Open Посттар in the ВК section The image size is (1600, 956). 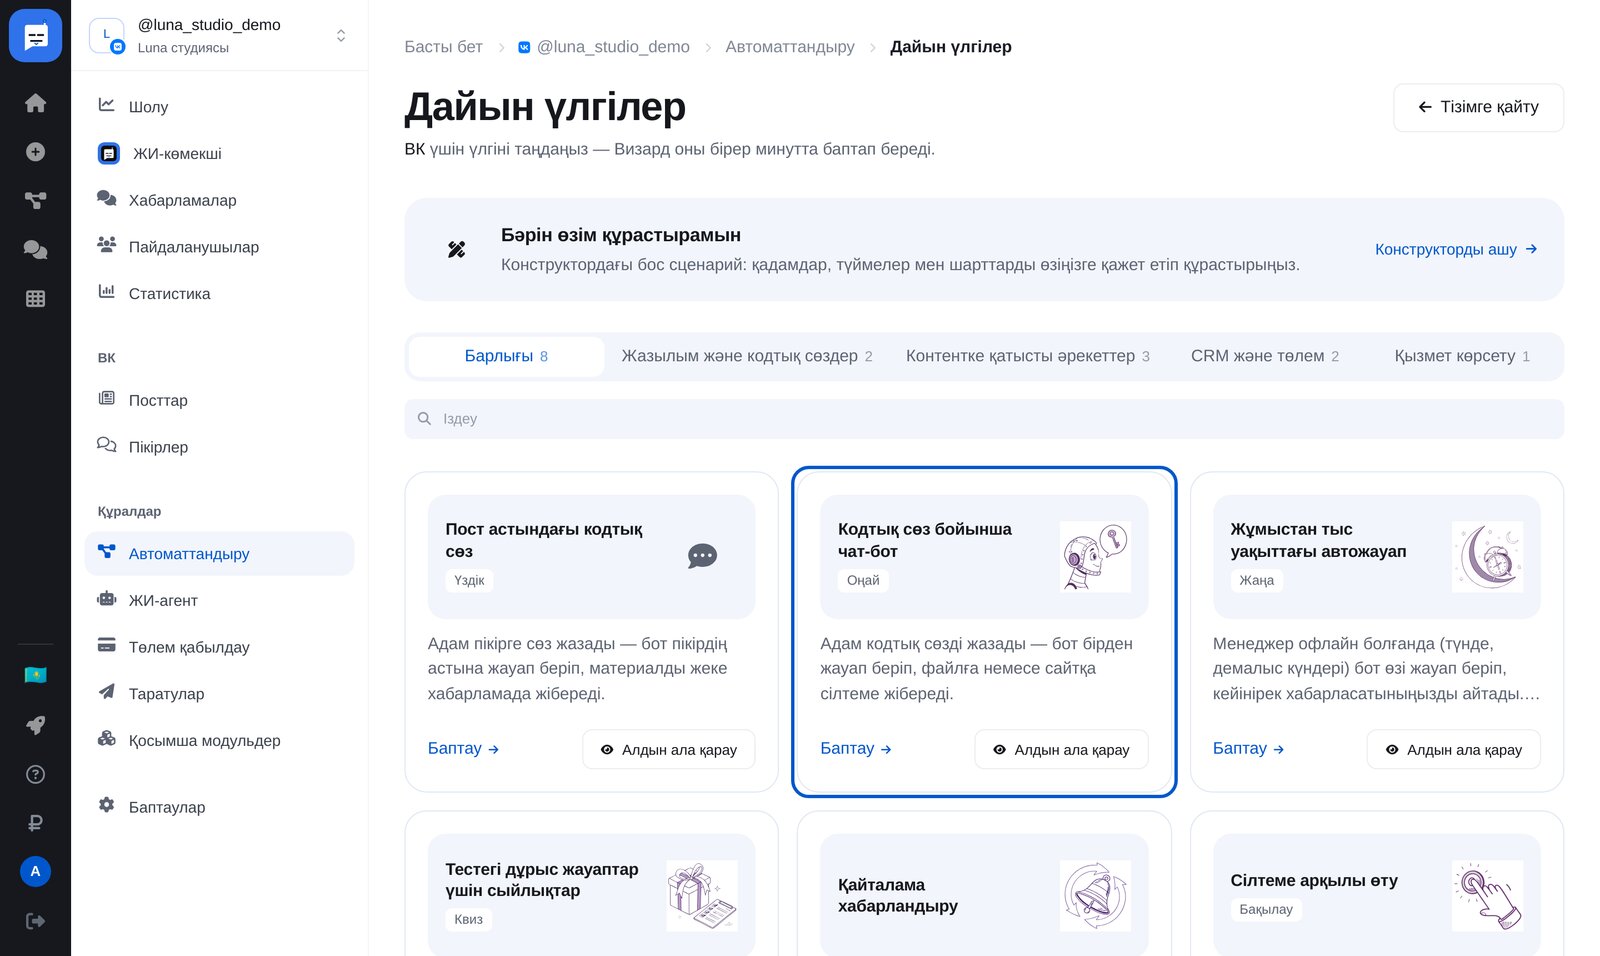(x=219, y=400)
